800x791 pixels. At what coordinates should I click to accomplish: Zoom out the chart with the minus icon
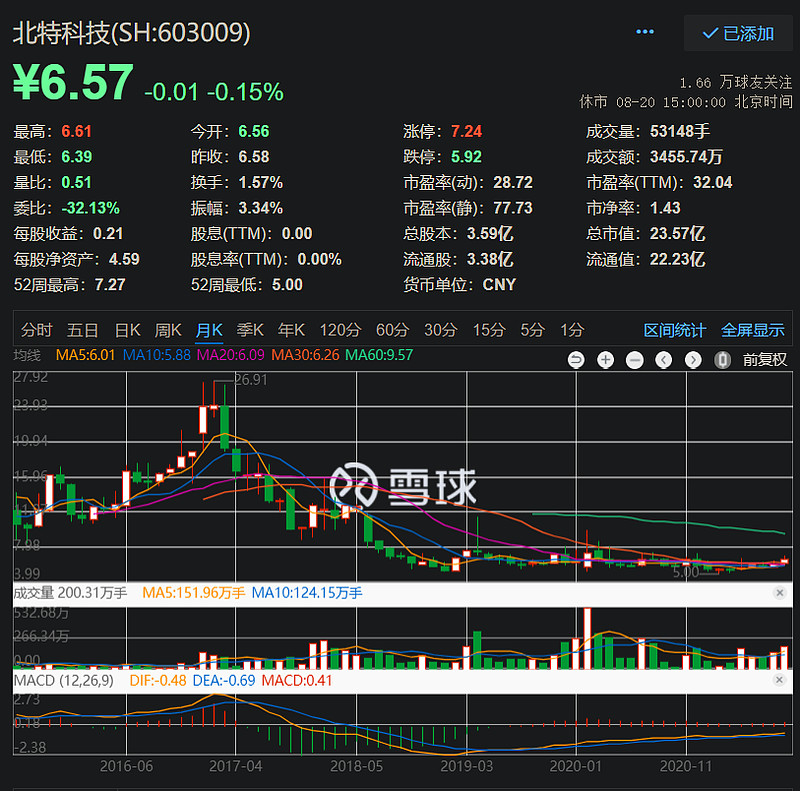tap(635, 360)
